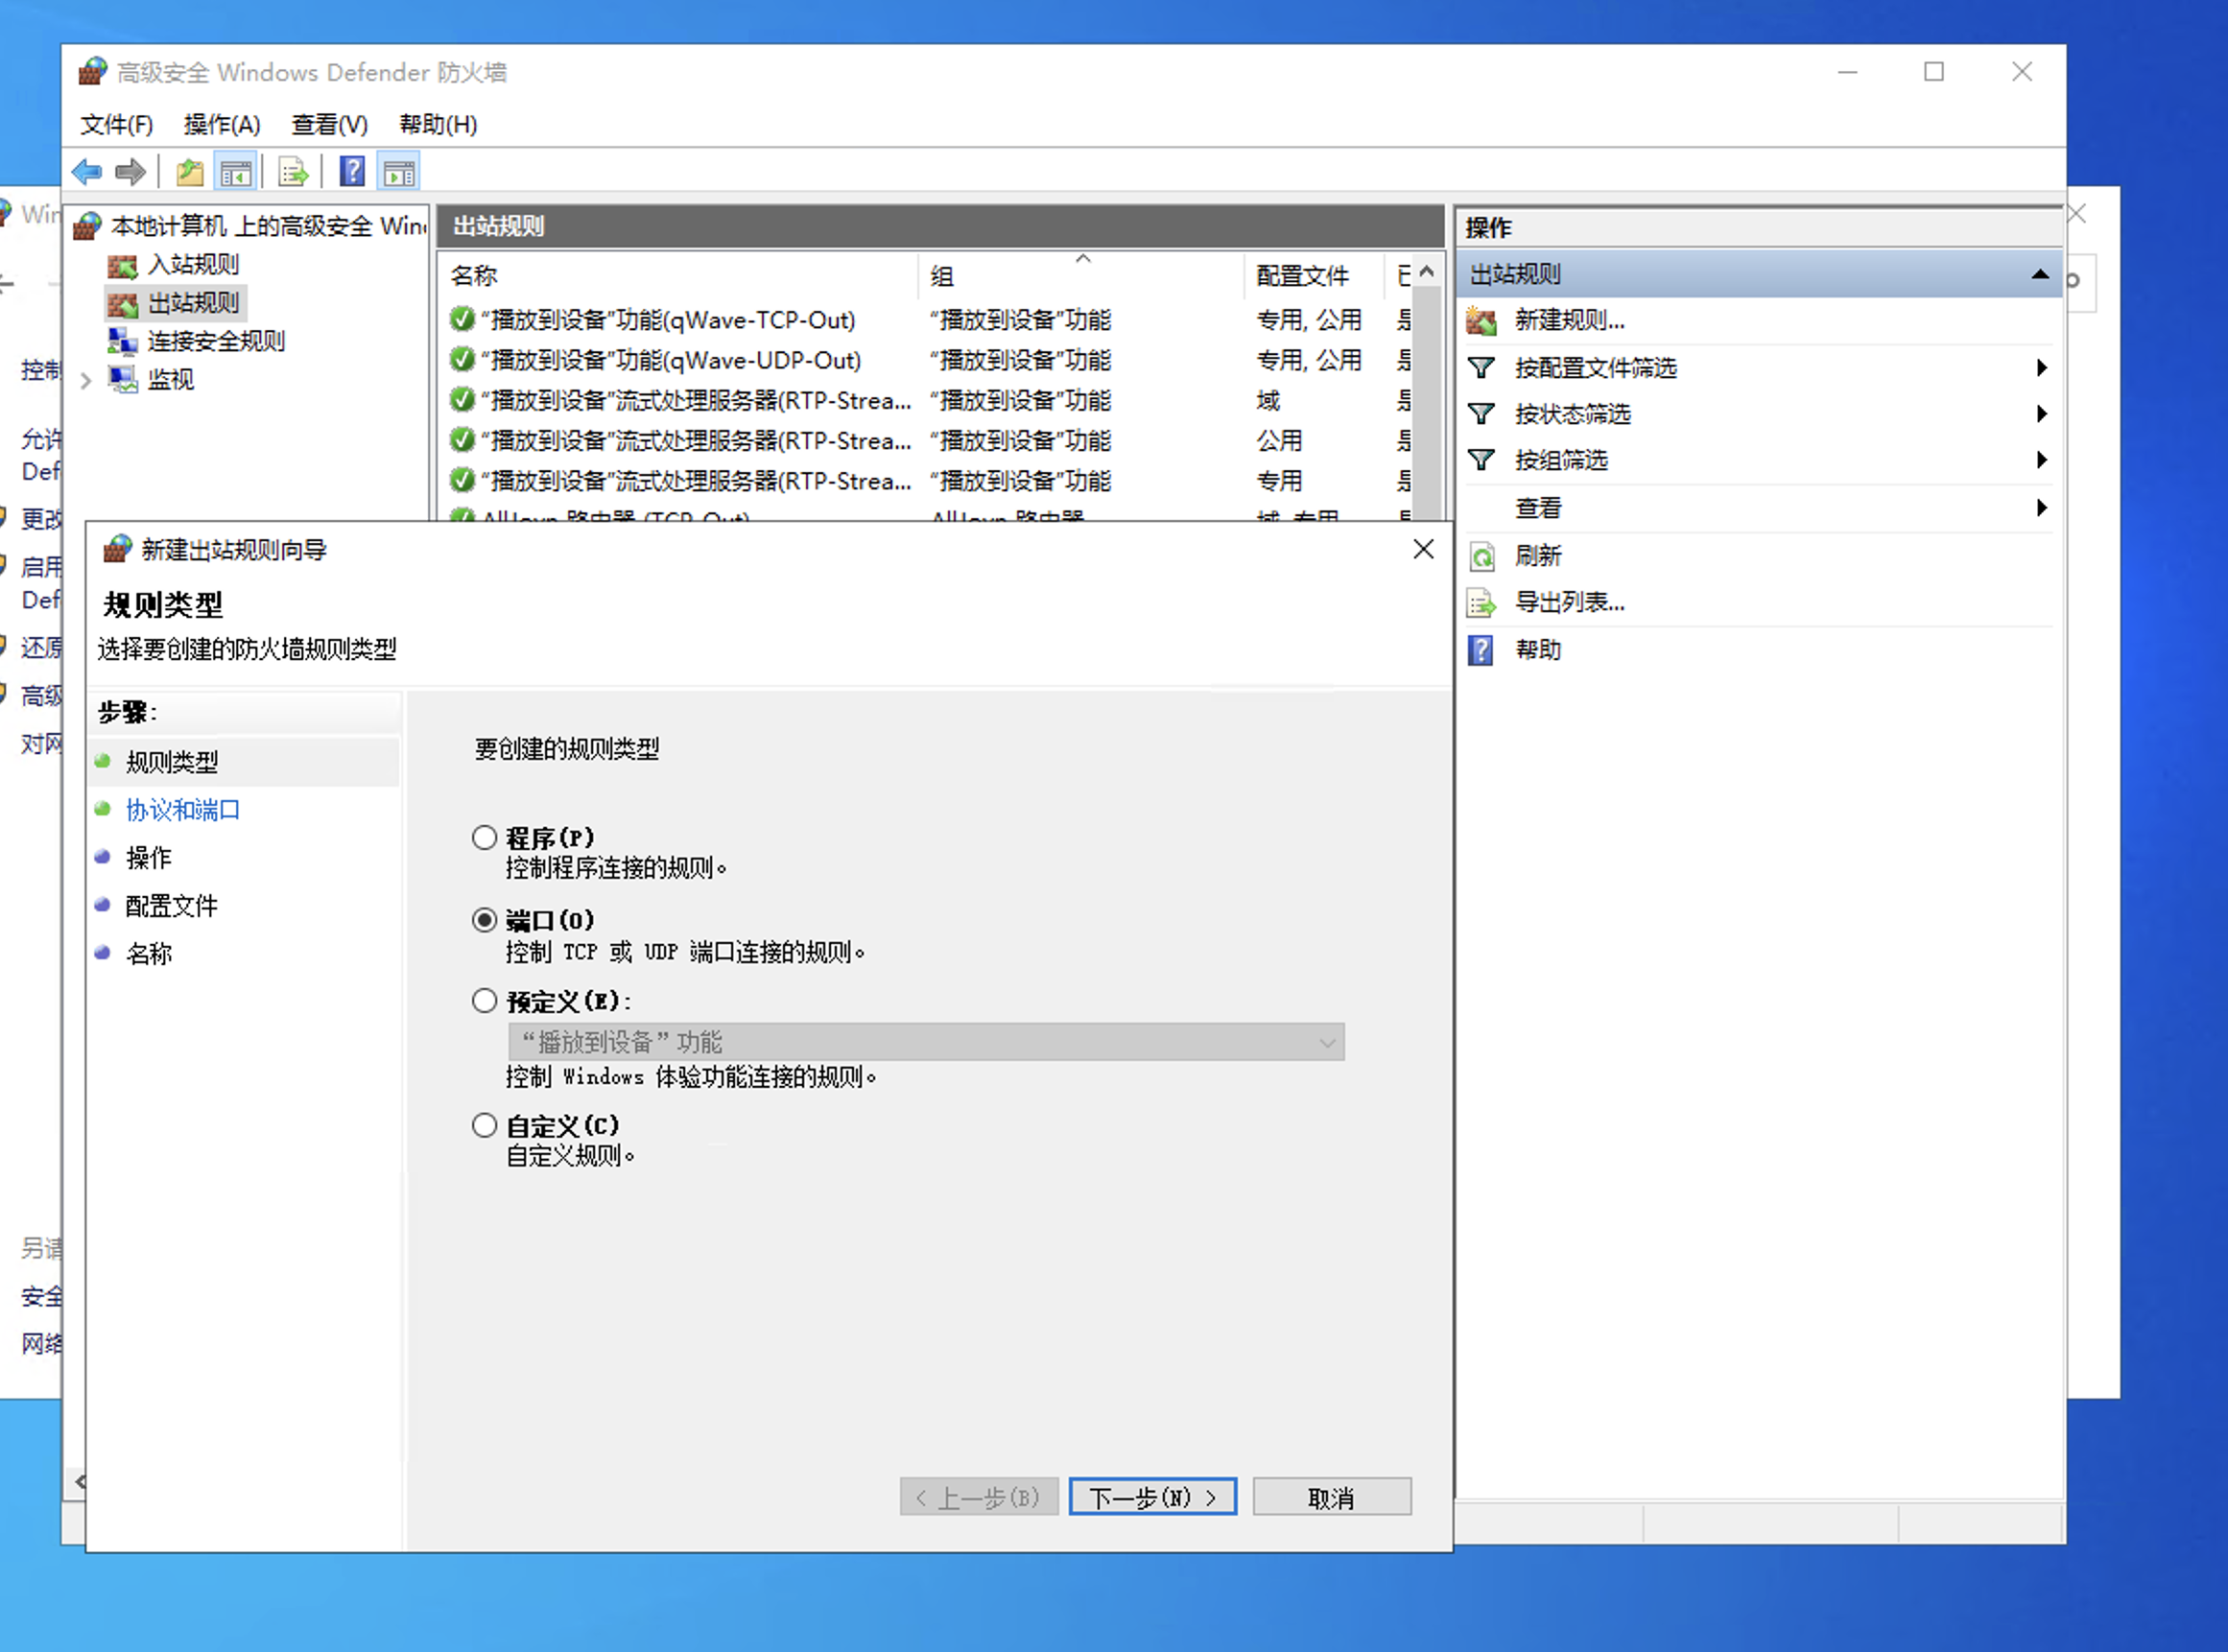This screenshot has height=1652, width=2228.
Task: Click the filter icon beside 按状态筛选
Action: [x=1481, y=414]
